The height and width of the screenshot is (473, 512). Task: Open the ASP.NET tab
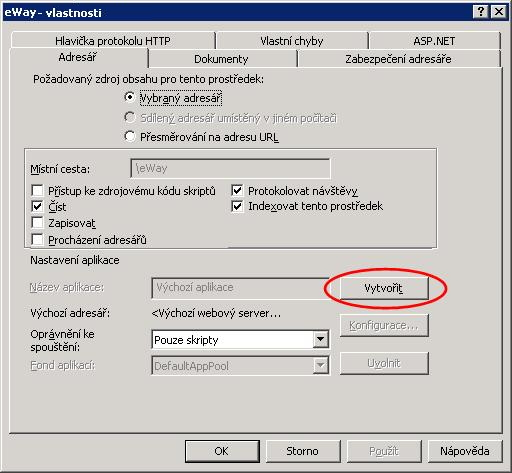tap(434, 41)
